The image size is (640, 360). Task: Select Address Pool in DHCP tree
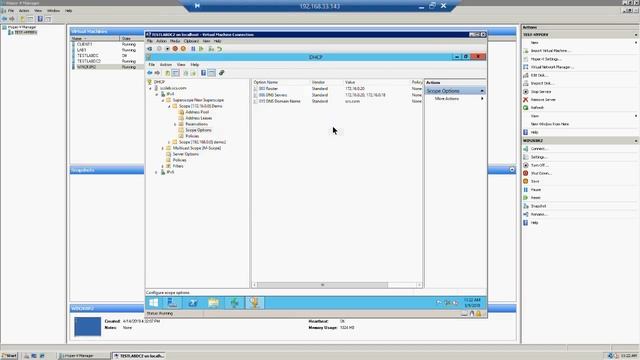[197, 112]
